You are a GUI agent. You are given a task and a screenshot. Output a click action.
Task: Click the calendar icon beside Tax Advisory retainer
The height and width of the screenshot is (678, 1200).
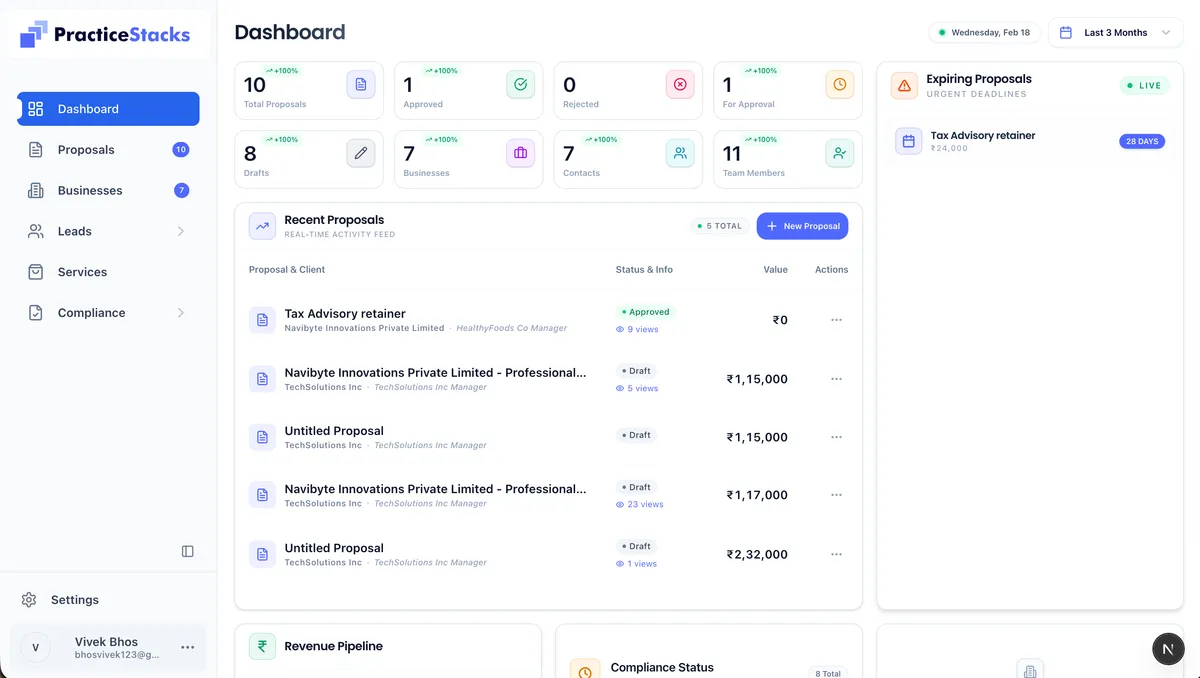pyautogui.click(x=907, y=141)
